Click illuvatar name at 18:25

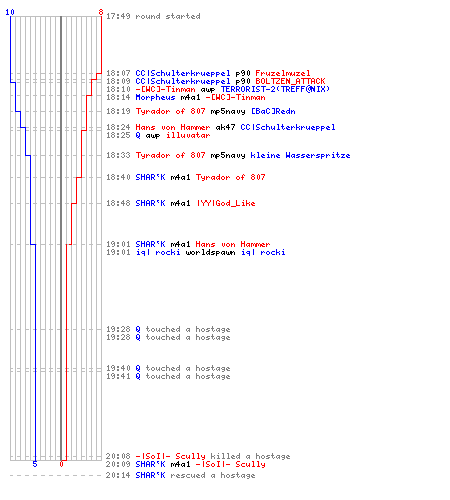pyautogui.click(x=188, y=135)
